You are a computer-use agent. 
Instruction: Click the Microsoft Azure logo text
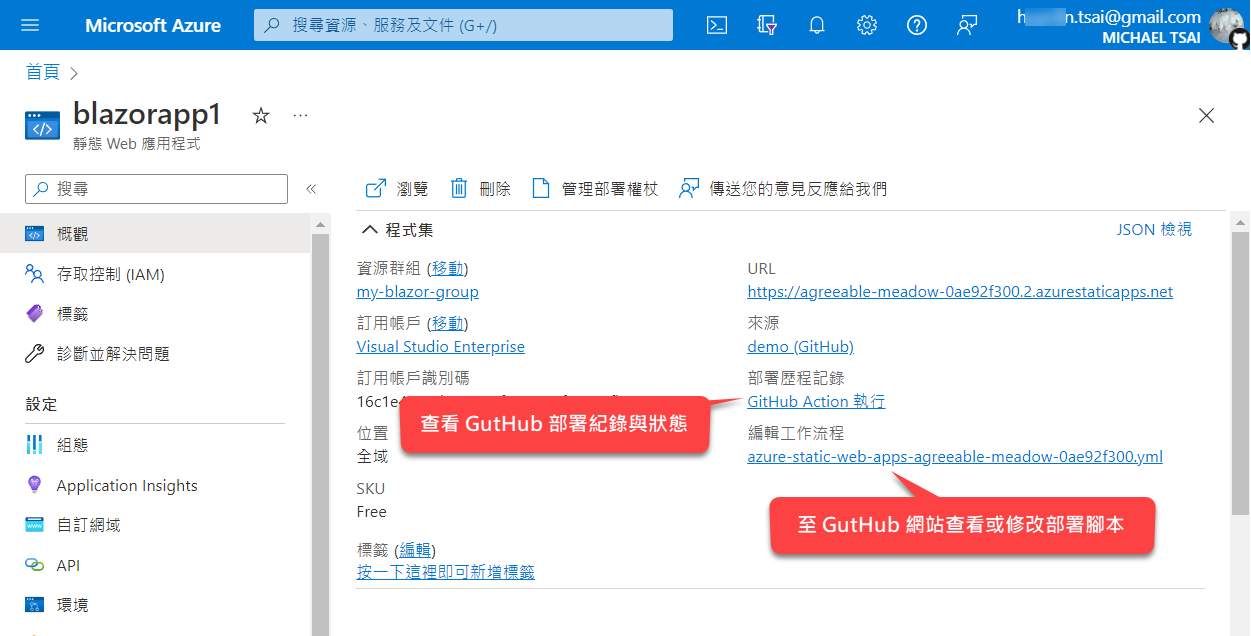coord(153,25)
